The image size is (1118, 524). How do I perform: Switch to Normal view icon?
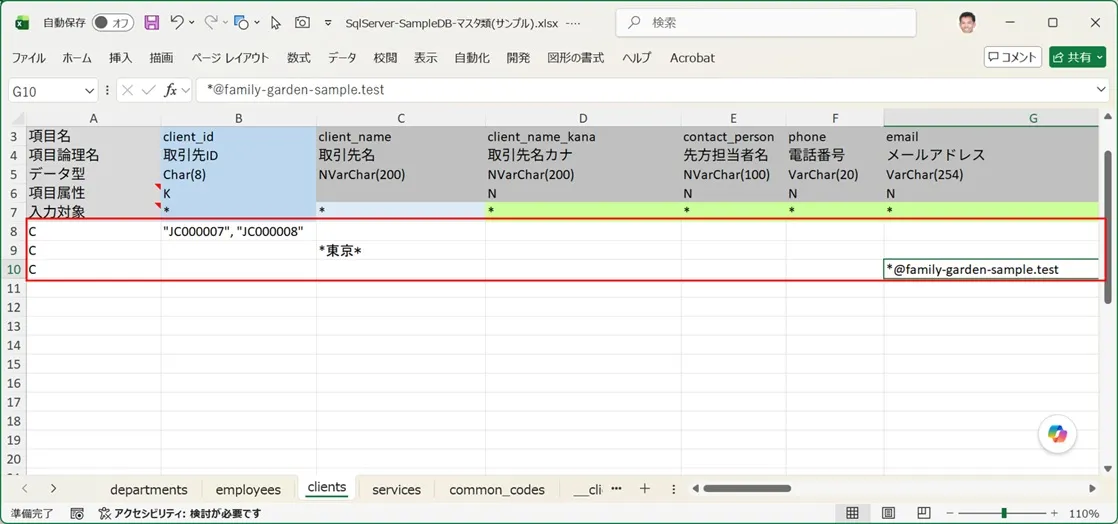pyautogui.click(x=852, y=513)
